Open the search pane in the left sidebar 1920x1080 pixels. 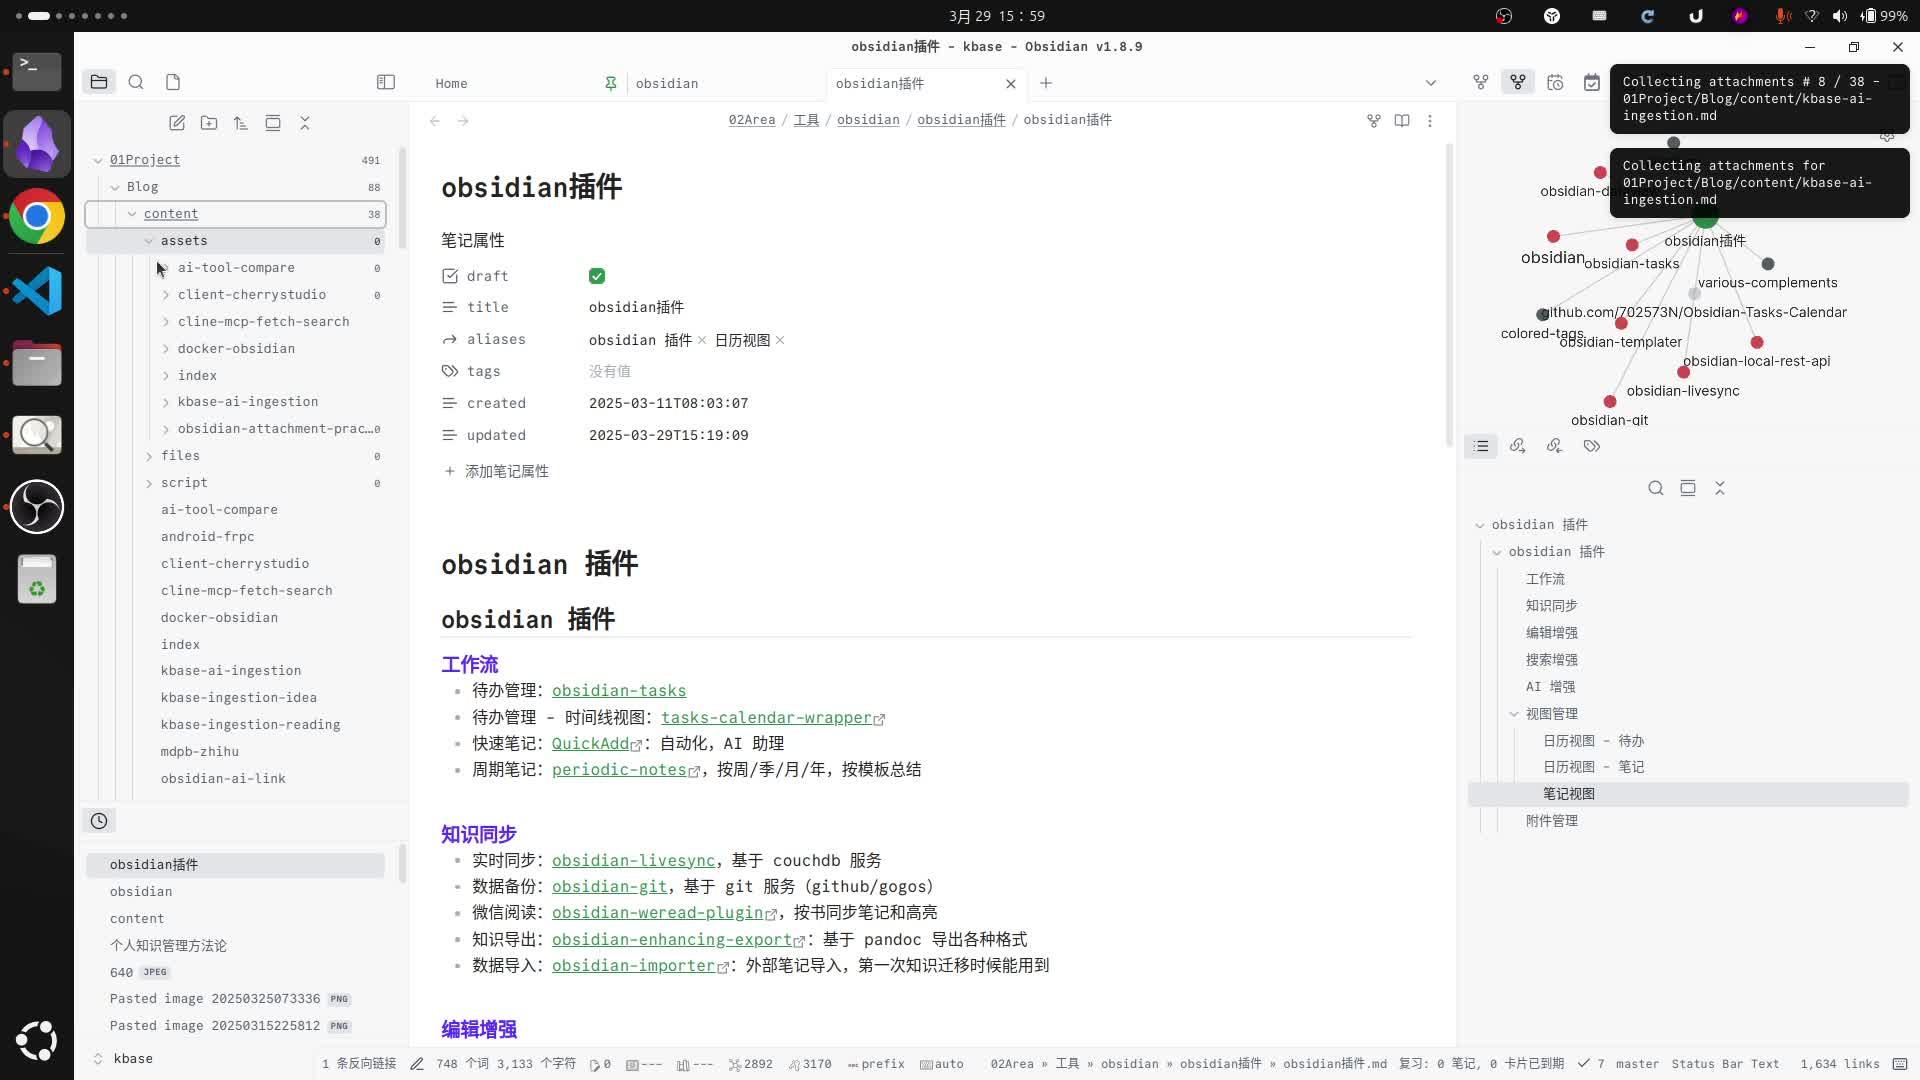pyautogui.click(x=137, y=82)
